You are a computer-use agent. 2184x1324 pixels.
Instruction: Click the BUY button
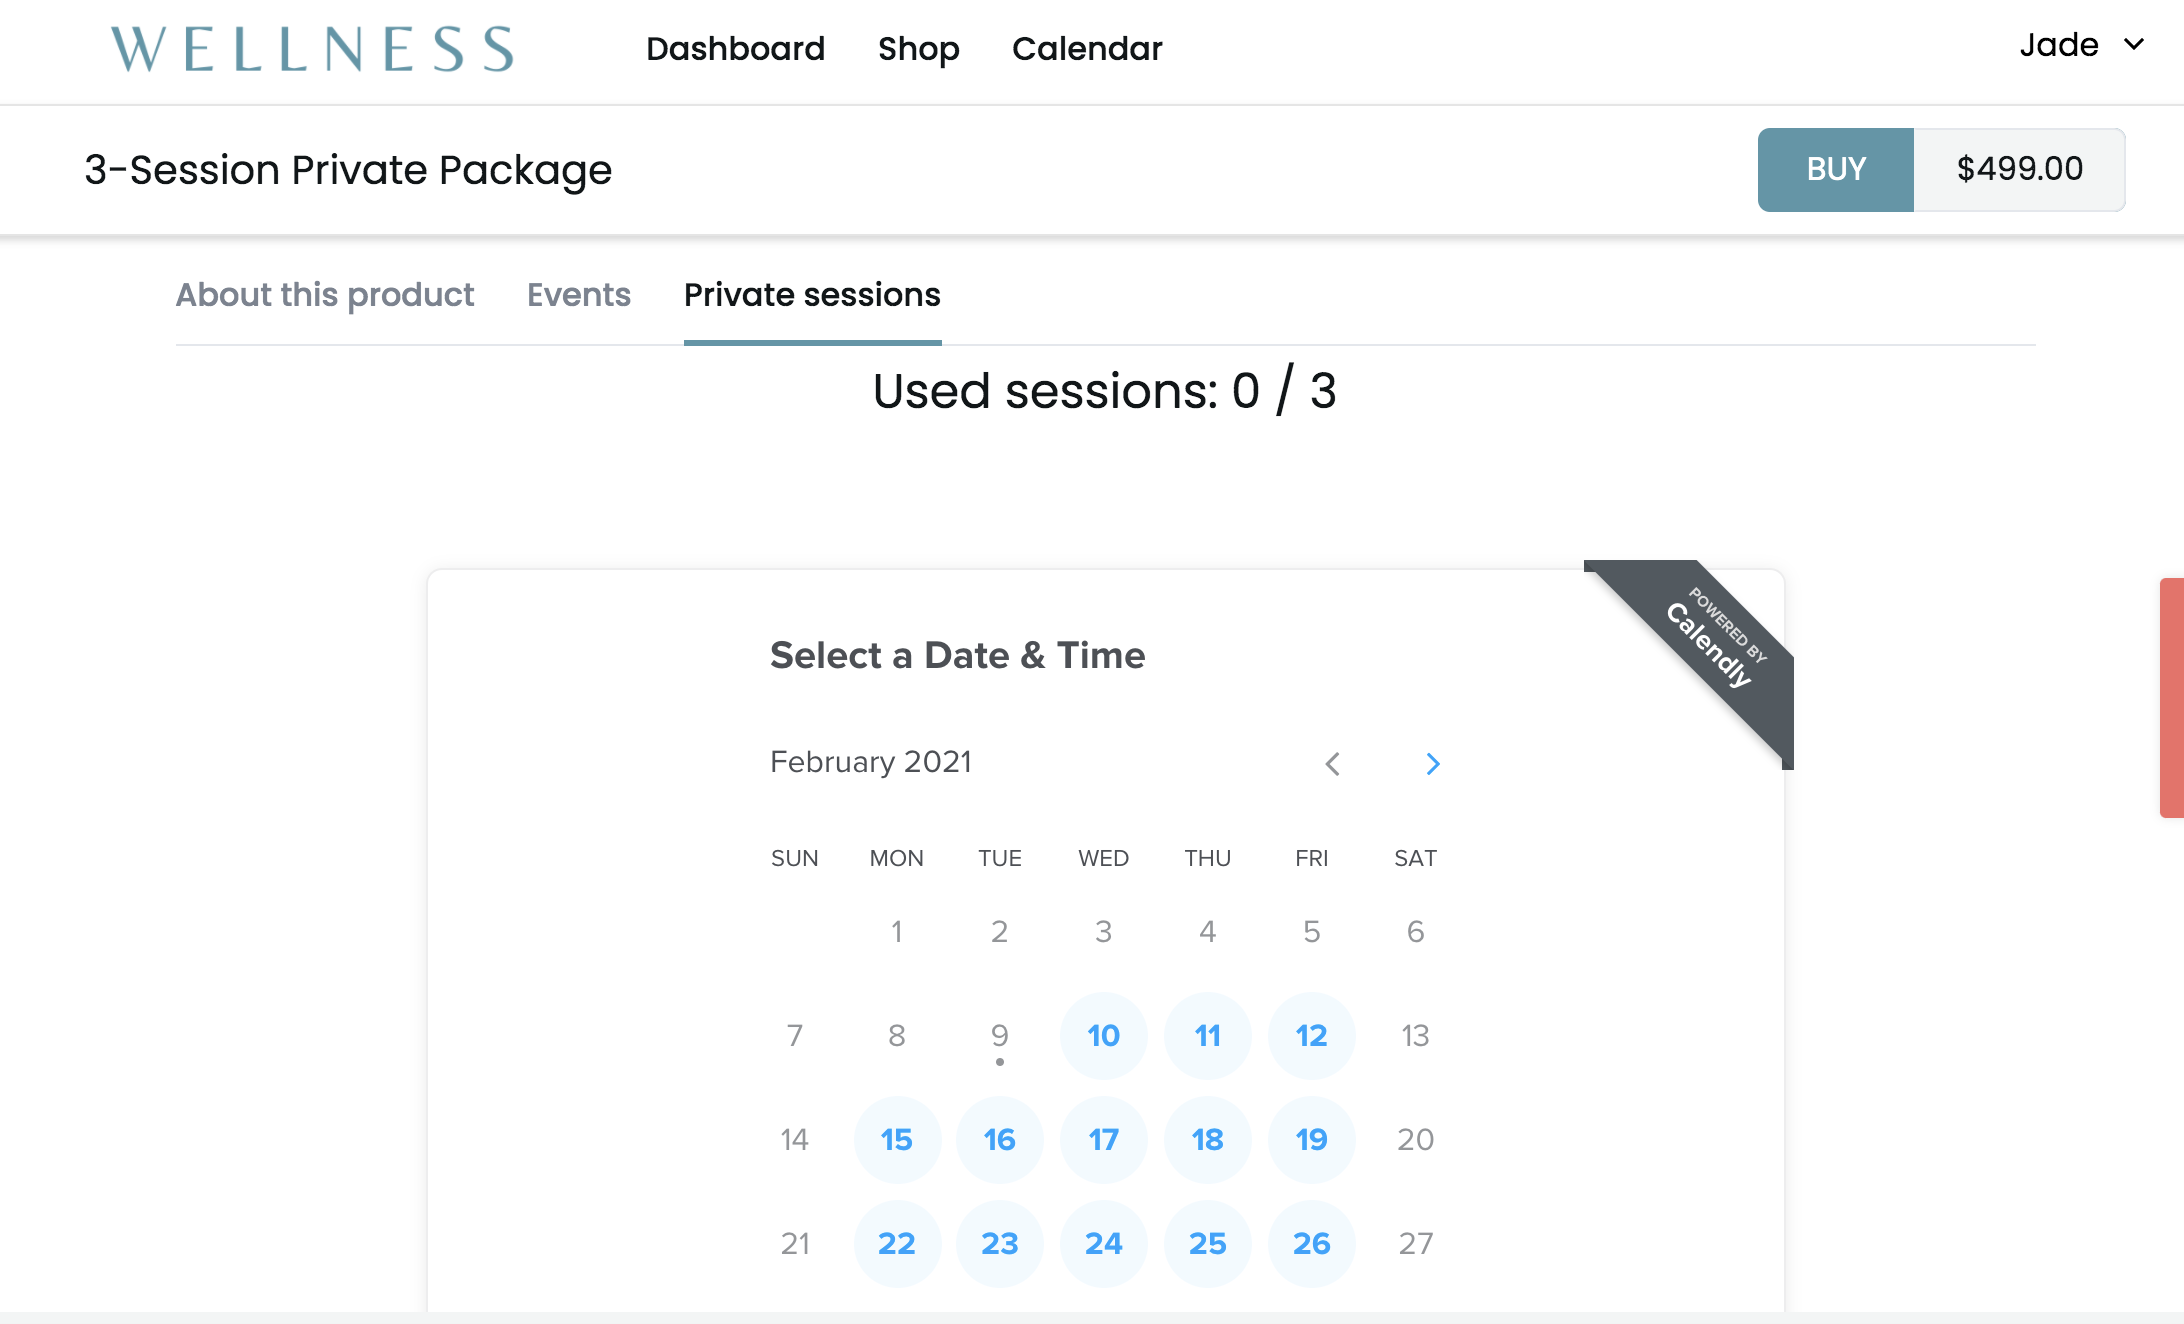tap(1836, 169)
